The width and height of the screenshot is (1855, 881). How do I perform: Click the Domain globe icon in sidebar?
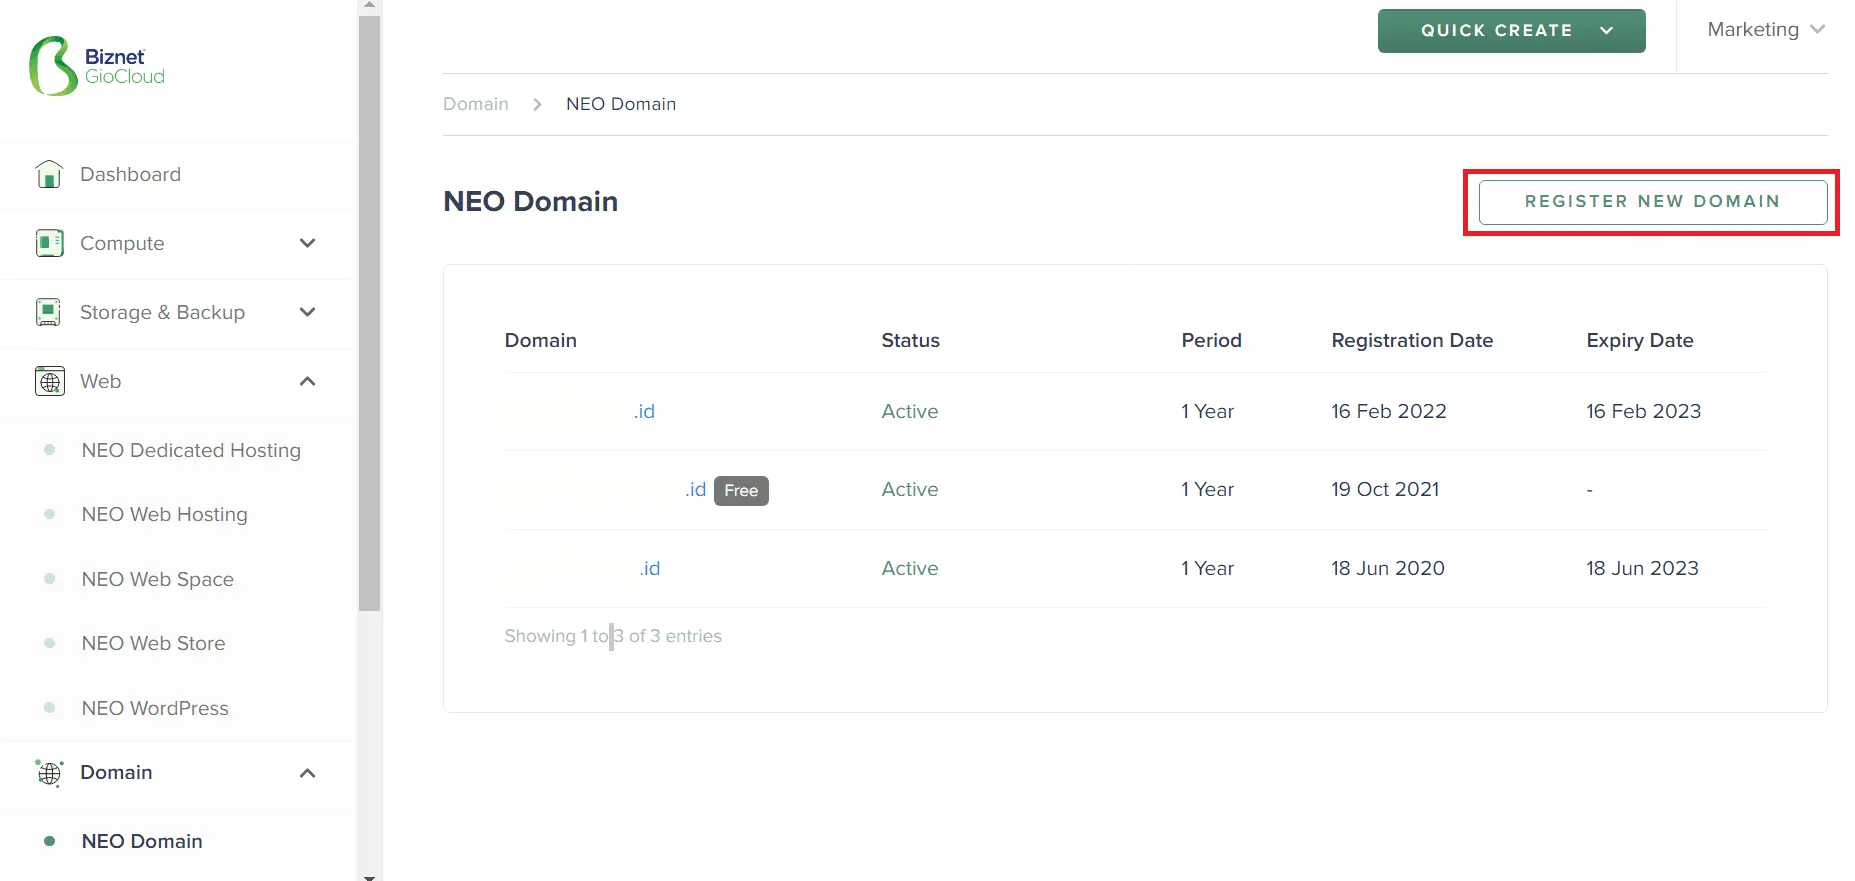point(49,772)
